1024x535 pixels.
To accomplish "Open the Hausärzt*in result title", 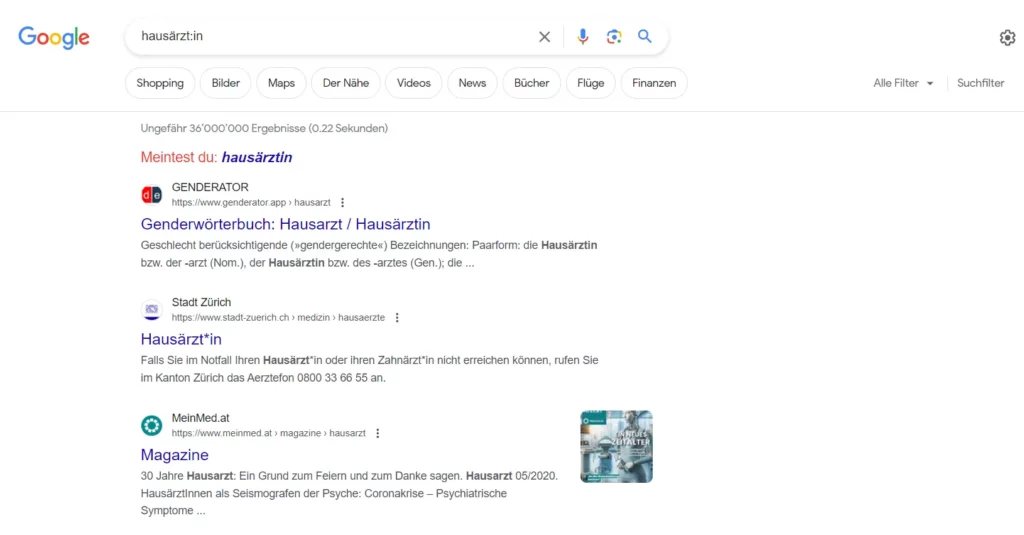I will 181,339.
